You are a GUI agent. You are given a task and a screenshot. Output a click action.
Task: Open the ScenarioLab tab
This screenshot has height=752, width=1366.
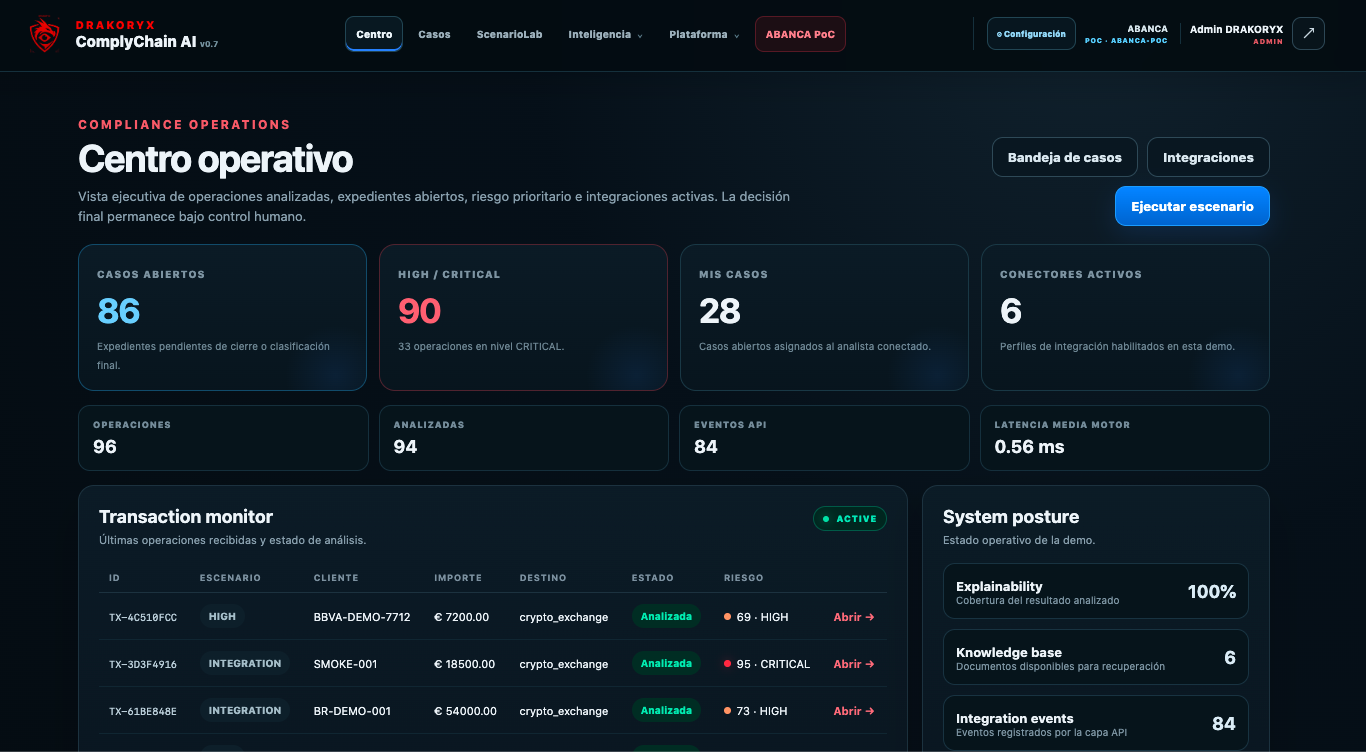(x=509, y=34)
